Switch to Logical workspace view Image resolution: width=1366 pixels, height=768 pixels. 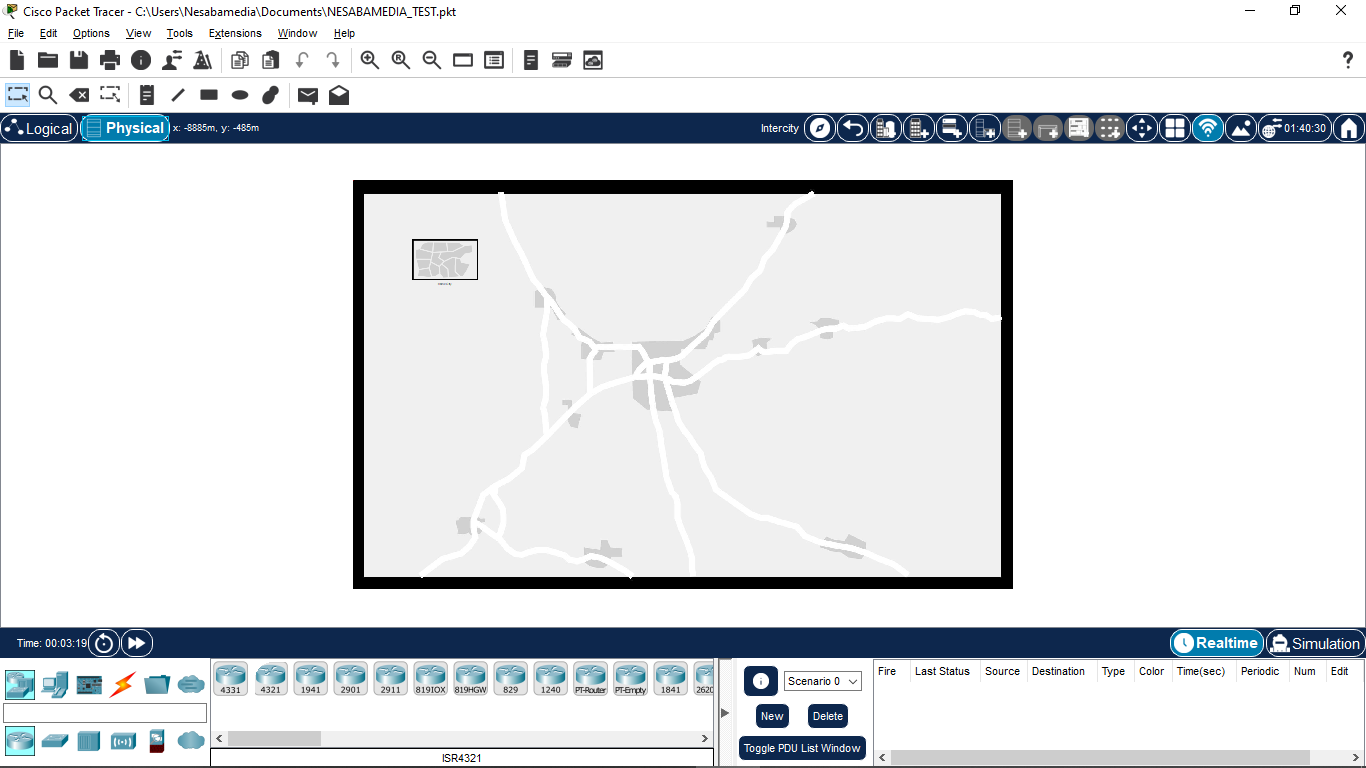tap(40, 128)
